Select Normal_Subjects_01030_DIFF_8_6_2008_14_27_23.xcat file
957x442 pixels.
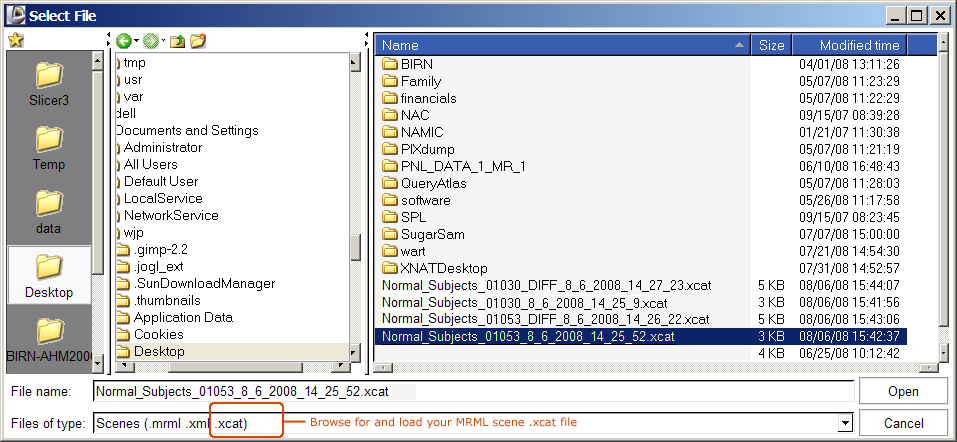[532, 285]
